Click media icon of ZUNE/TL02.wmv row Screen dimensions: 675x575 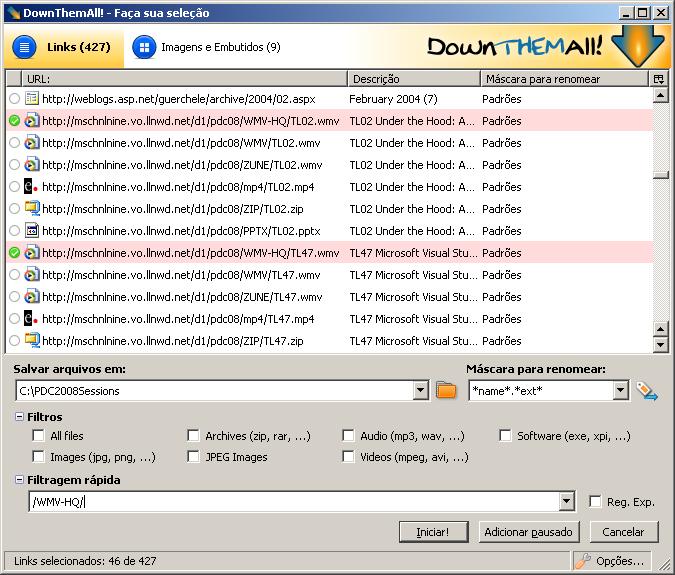tap(31, 164)
